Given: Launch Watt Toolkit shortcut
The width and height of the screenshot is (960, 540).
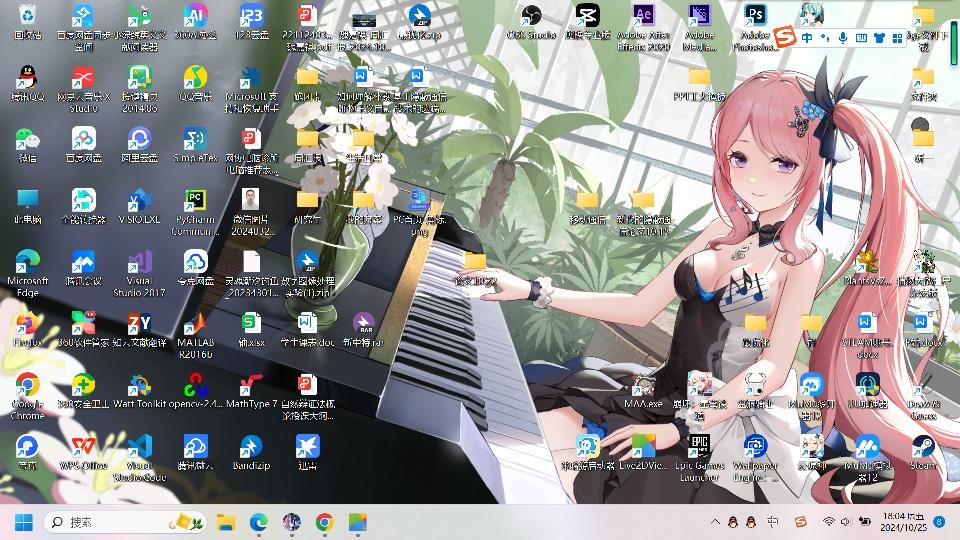Looking at the screenshot, I should click(x=140, y=391).
